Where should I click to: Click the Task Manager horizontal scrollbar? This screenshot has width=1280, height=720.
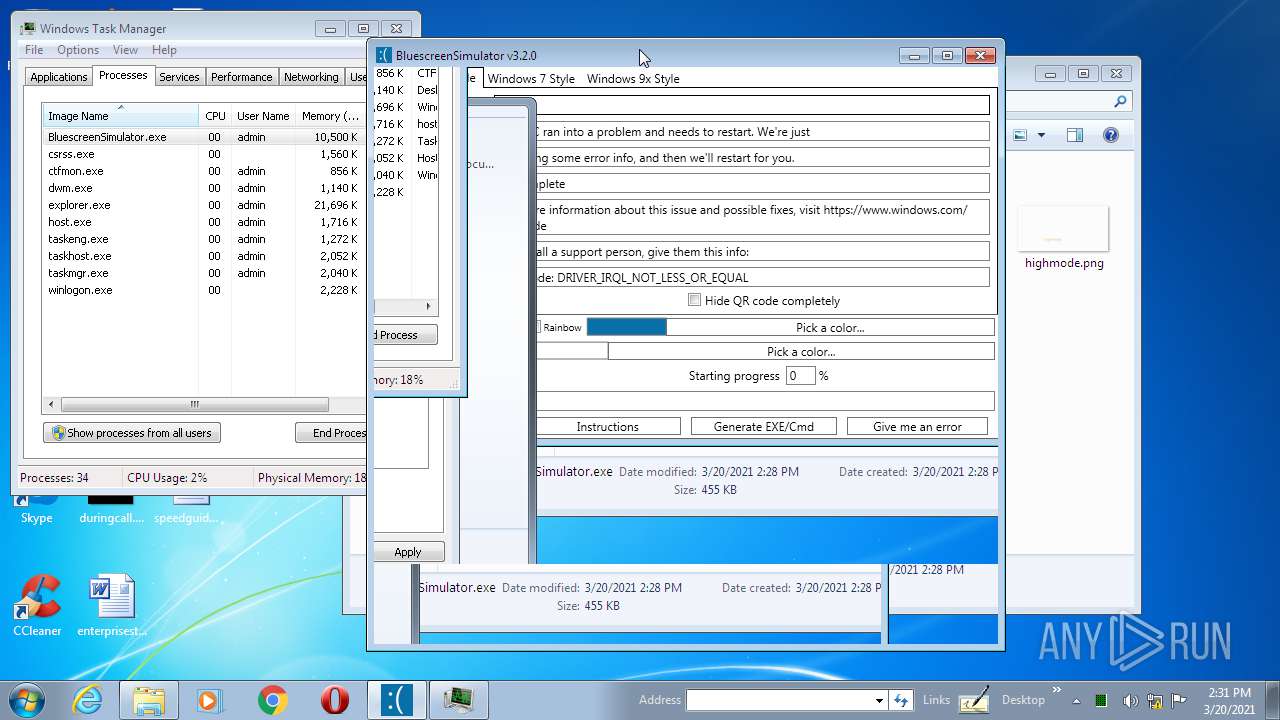point(195,405)
